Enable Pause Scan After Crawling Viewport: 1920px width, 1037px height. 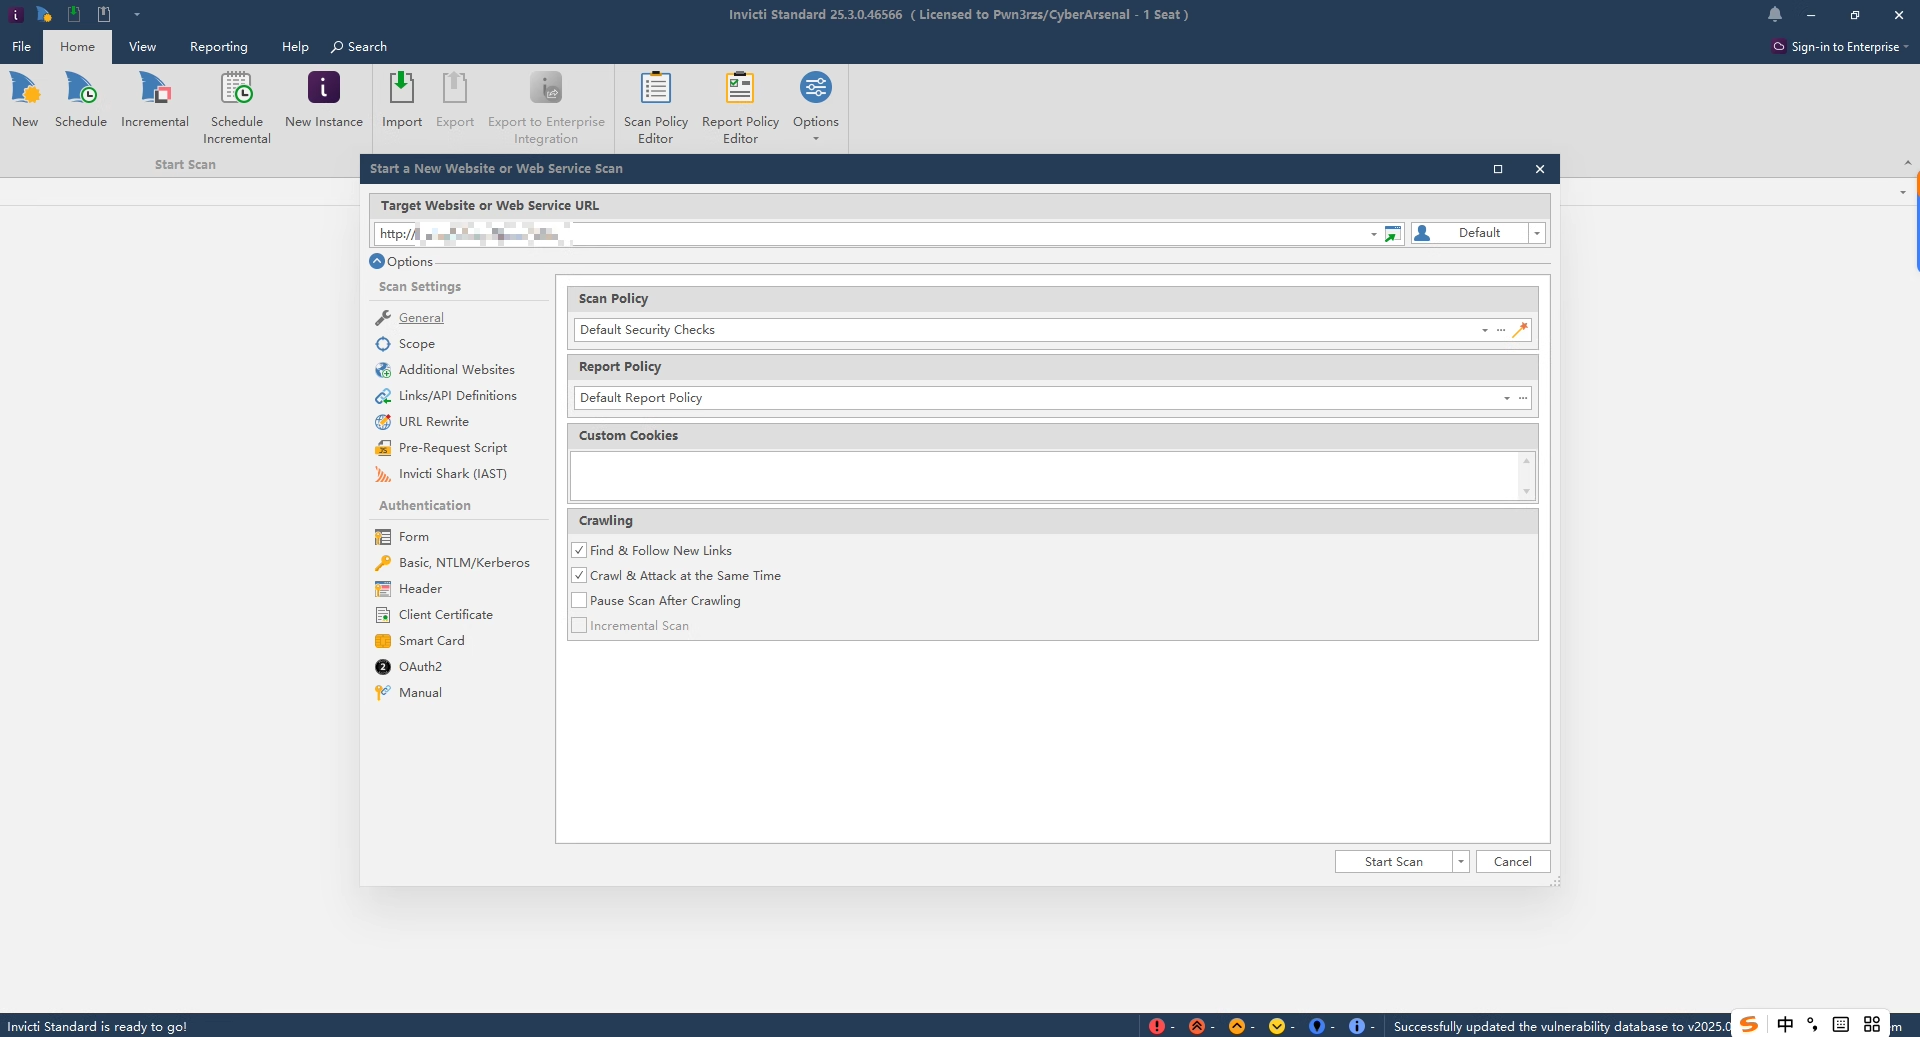point(579,600)
